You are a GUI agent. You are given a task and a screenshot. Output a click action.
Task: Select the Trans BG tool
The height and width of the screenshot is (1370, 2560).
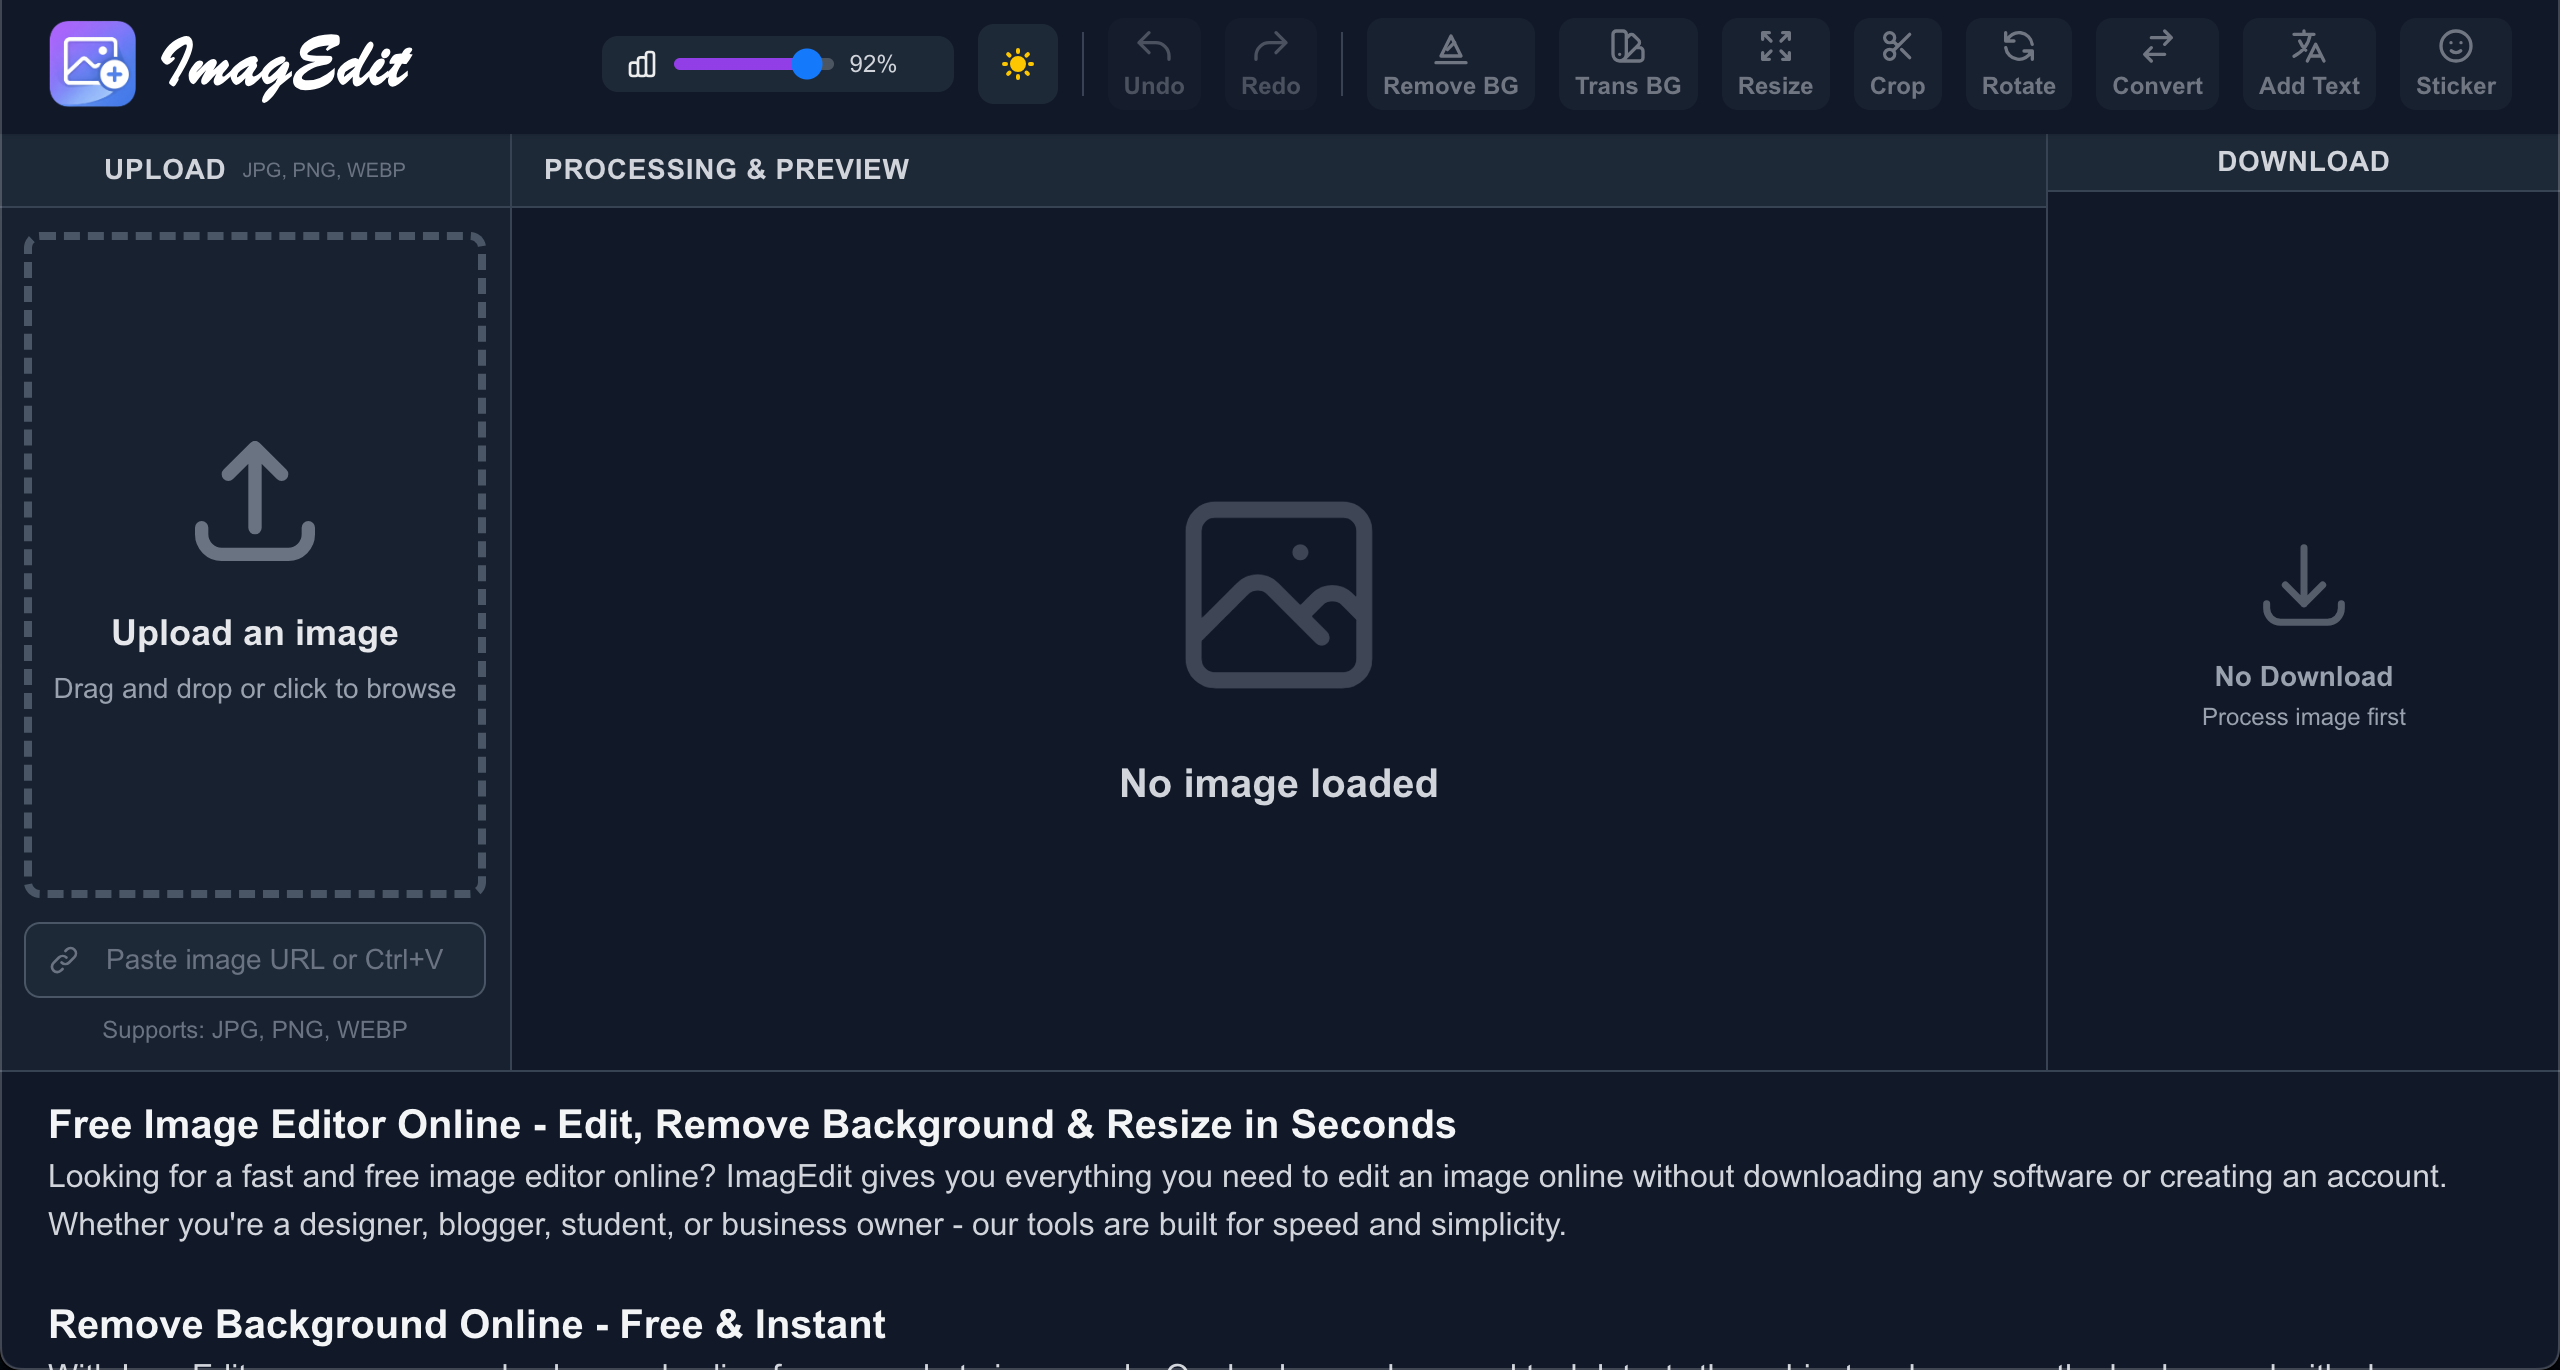(1627, 64)
